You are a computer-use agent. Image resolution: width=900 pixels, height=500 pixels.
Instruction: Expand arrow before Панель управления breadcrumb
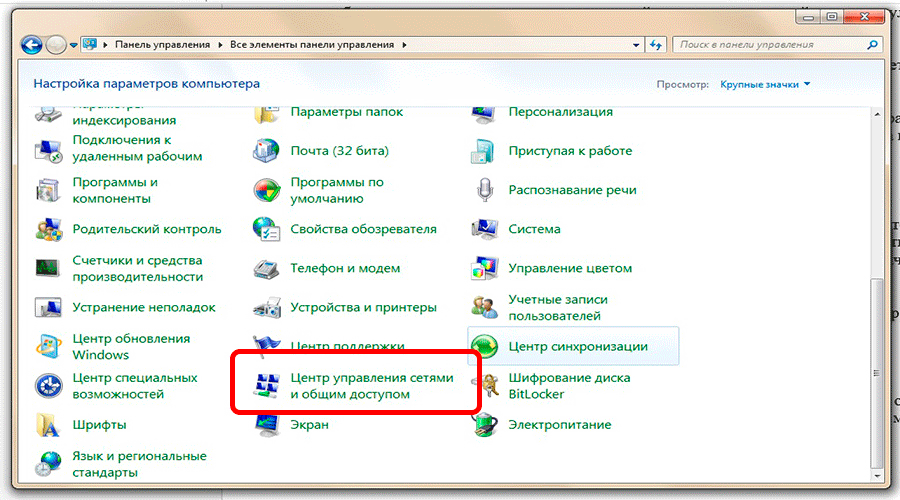point(105,45)
